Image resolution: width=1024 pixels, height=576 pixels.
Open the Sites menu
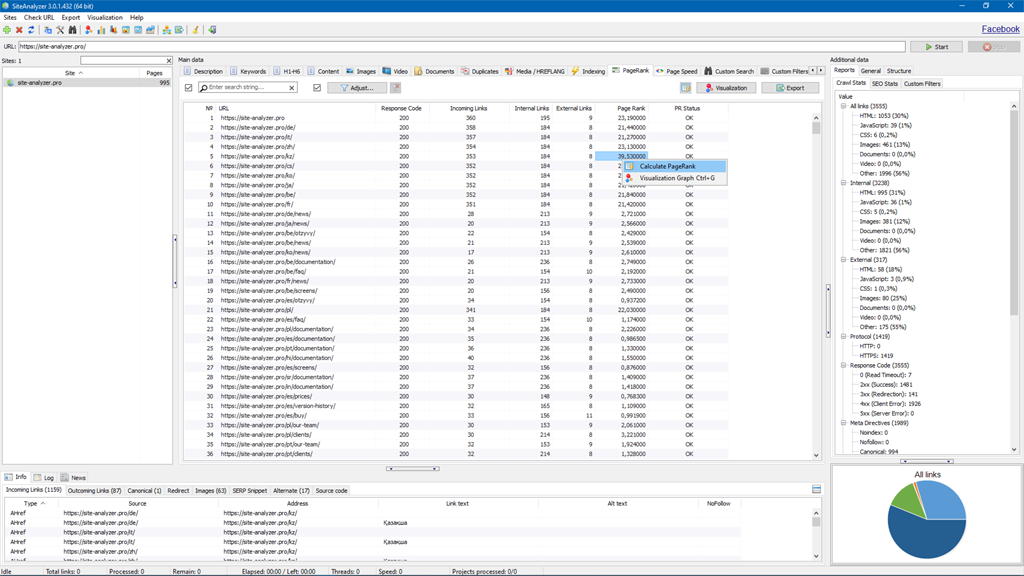point(10,18)
